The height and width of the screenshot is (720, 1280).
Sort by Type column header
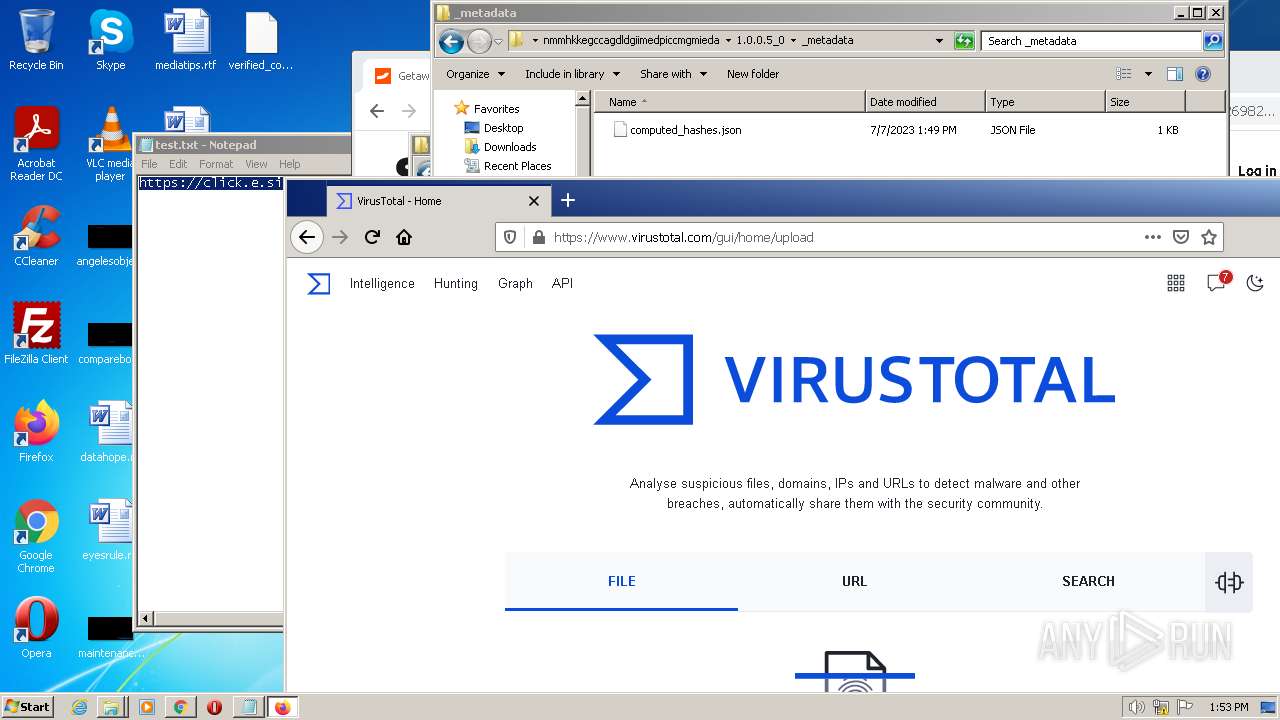point(1045,102)
